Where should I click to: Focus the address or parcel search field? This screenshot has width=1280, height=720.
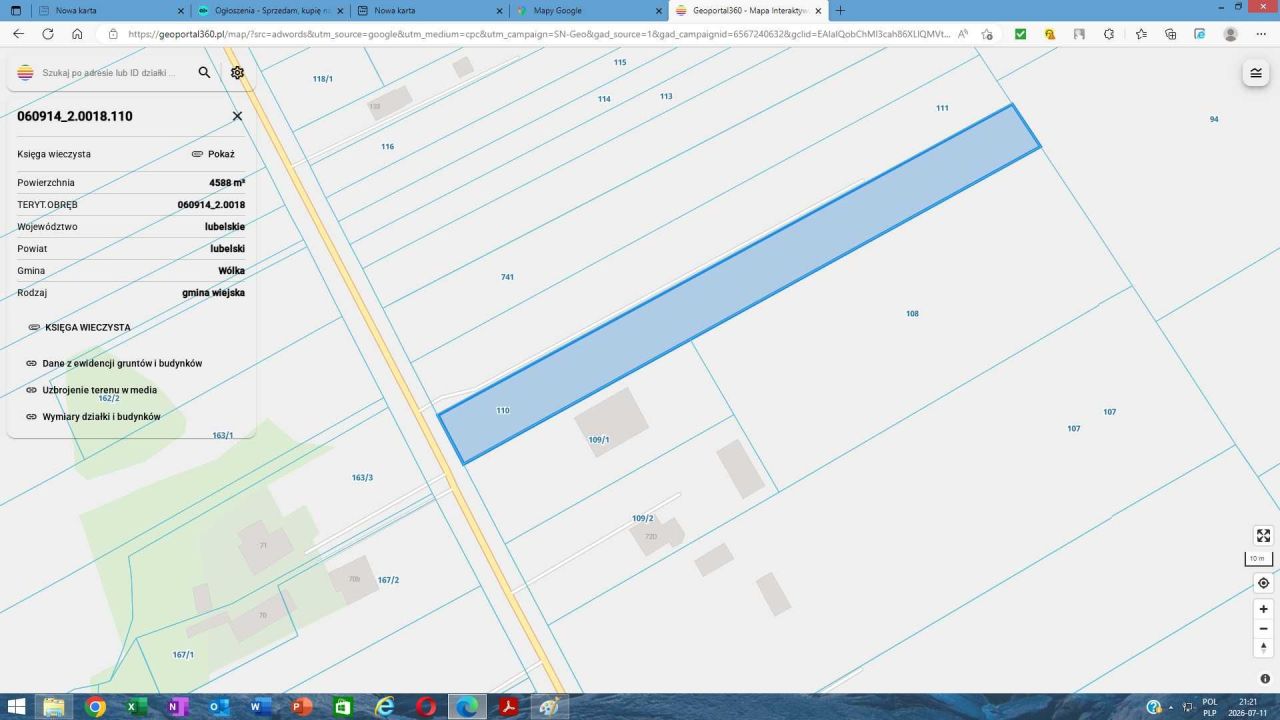coord(110,73)
